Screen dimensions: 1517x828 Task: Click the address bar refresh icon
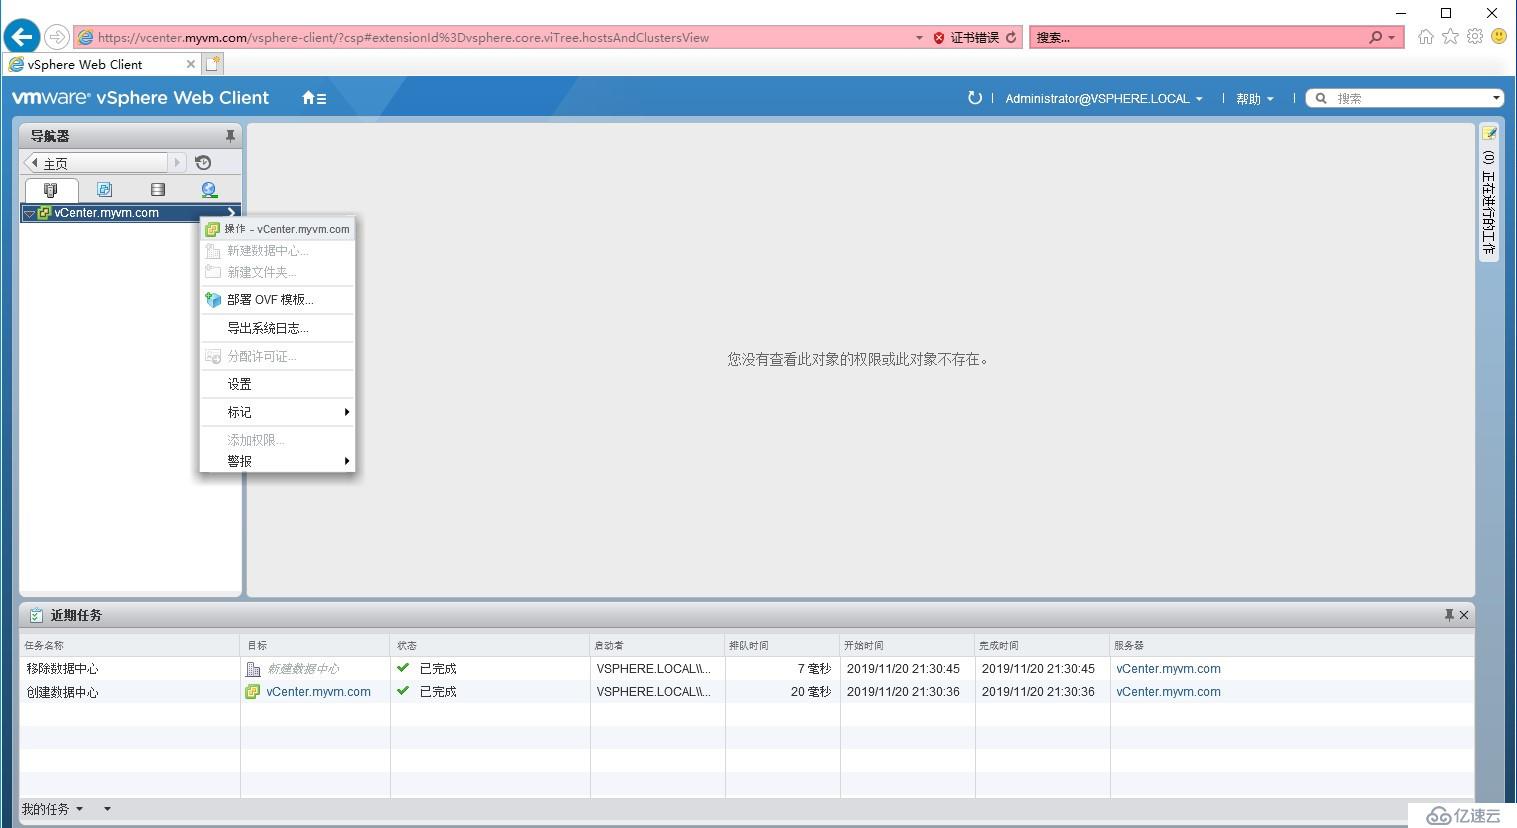click(x=1011, y=37)
